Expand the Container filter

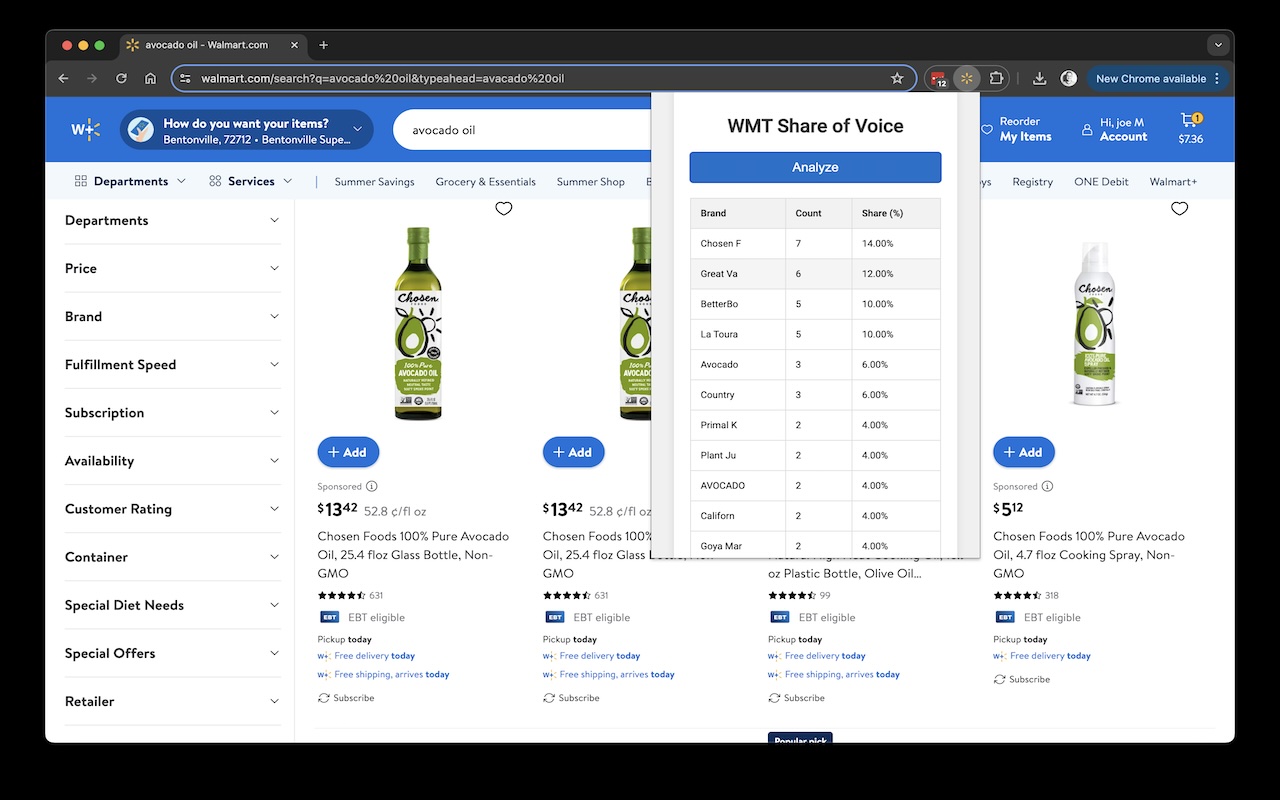pyautogui.click(x=172, y=556)
